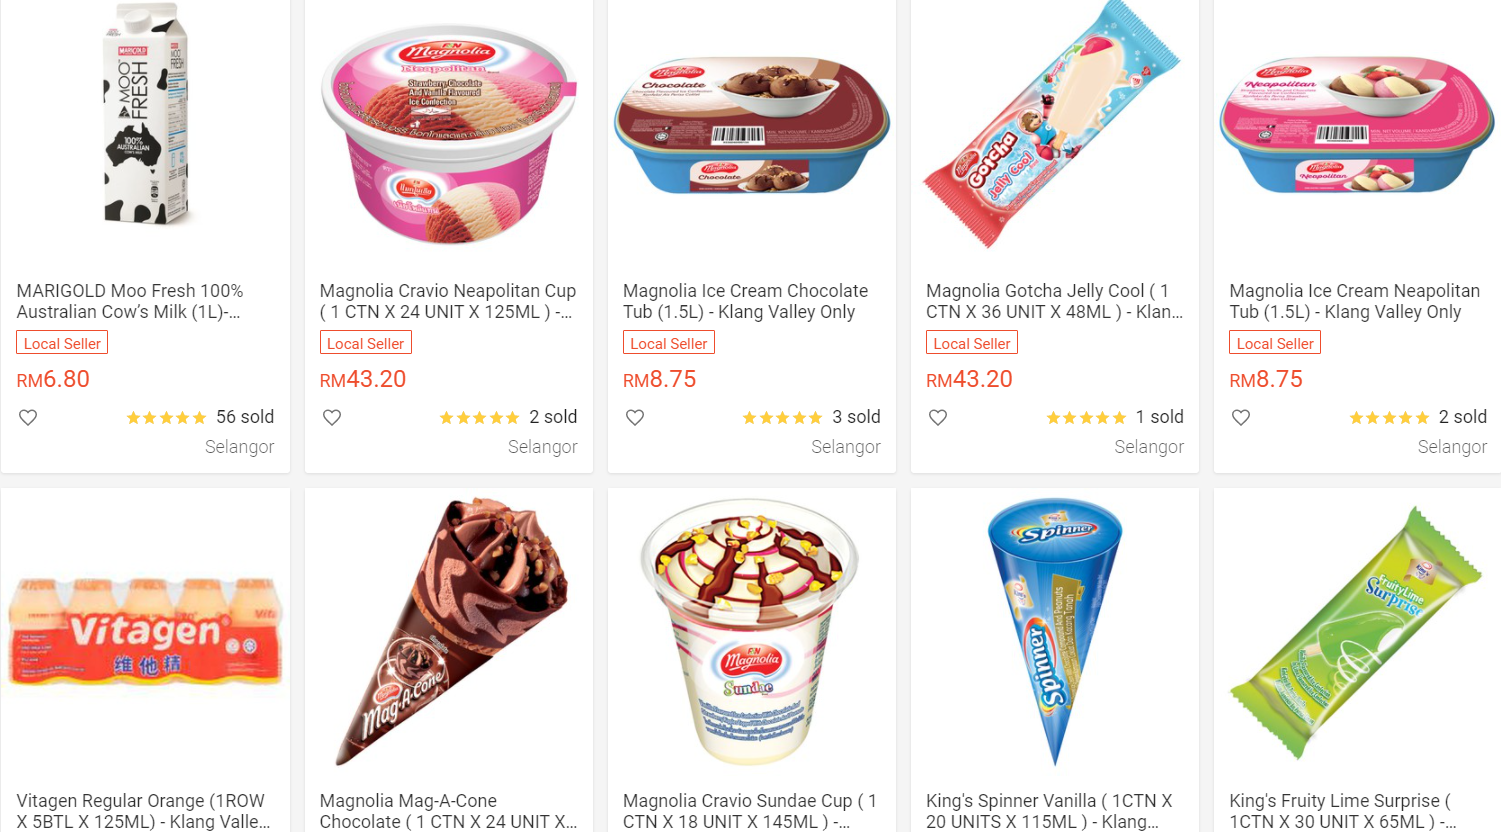Select the RM43.20 price of Cravio Neapolitan Cup

[363, 380]
